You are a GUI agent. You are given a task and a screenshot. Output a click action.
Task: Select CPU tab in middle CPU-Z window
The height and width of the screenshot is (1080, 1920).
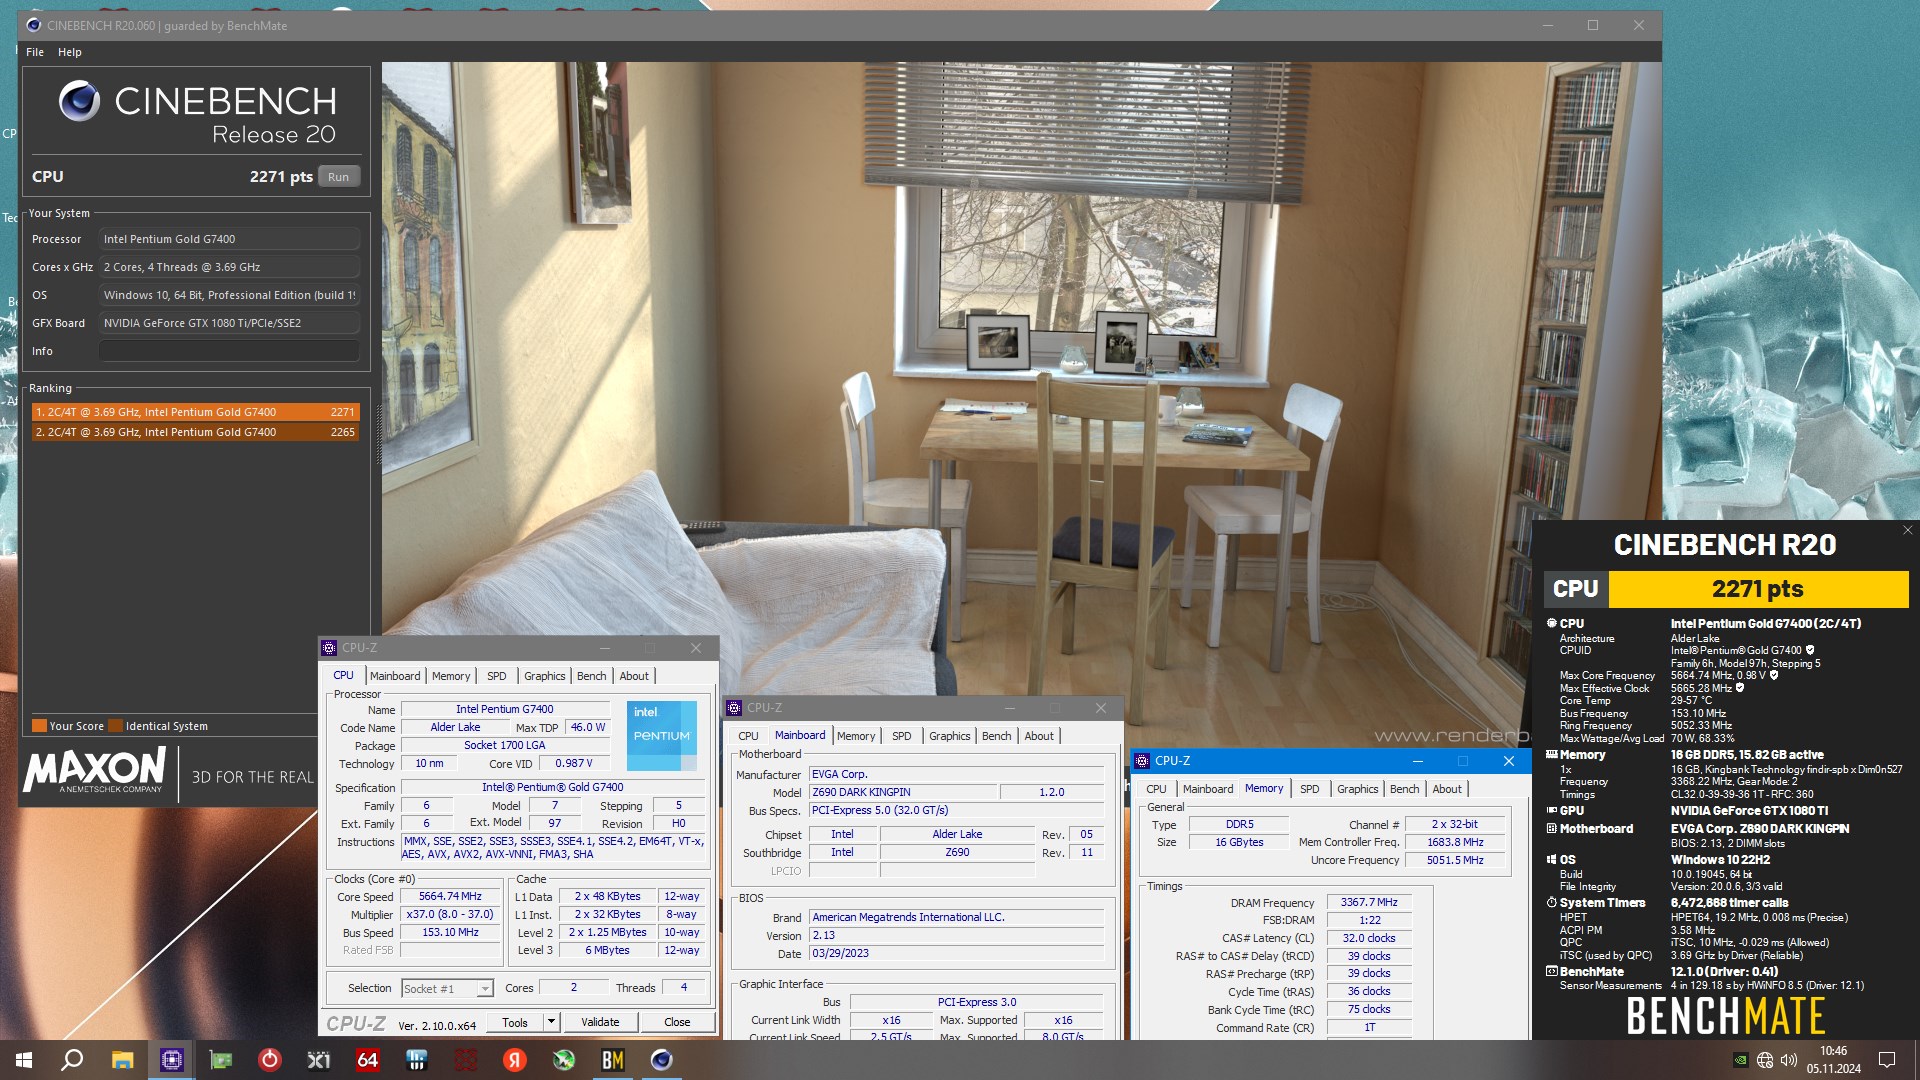[748, 736]
